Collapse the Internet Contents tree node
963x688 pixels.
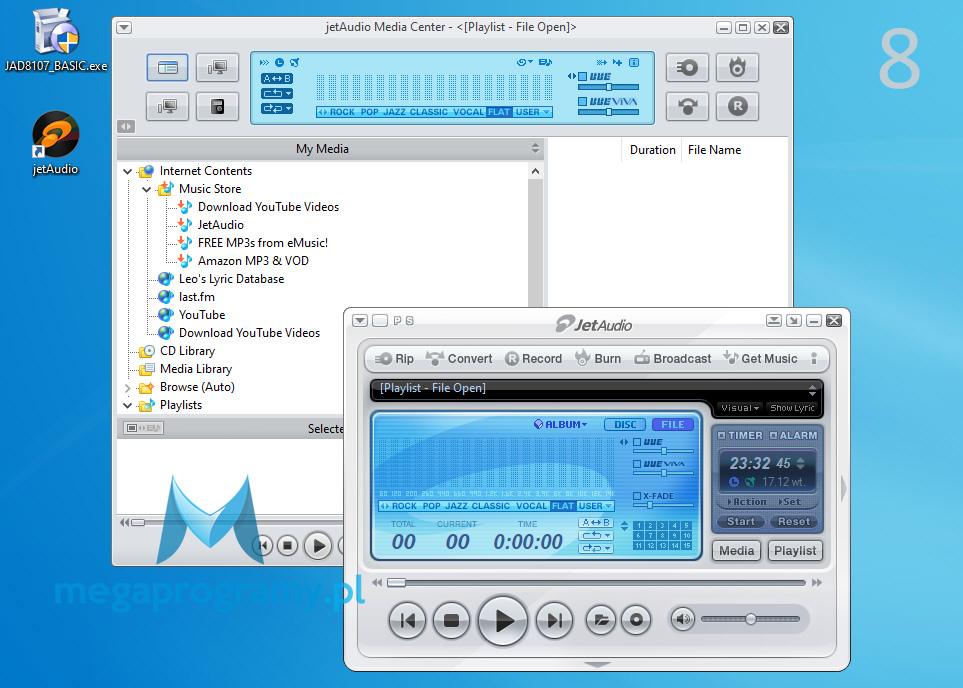[x=127, y=171]
